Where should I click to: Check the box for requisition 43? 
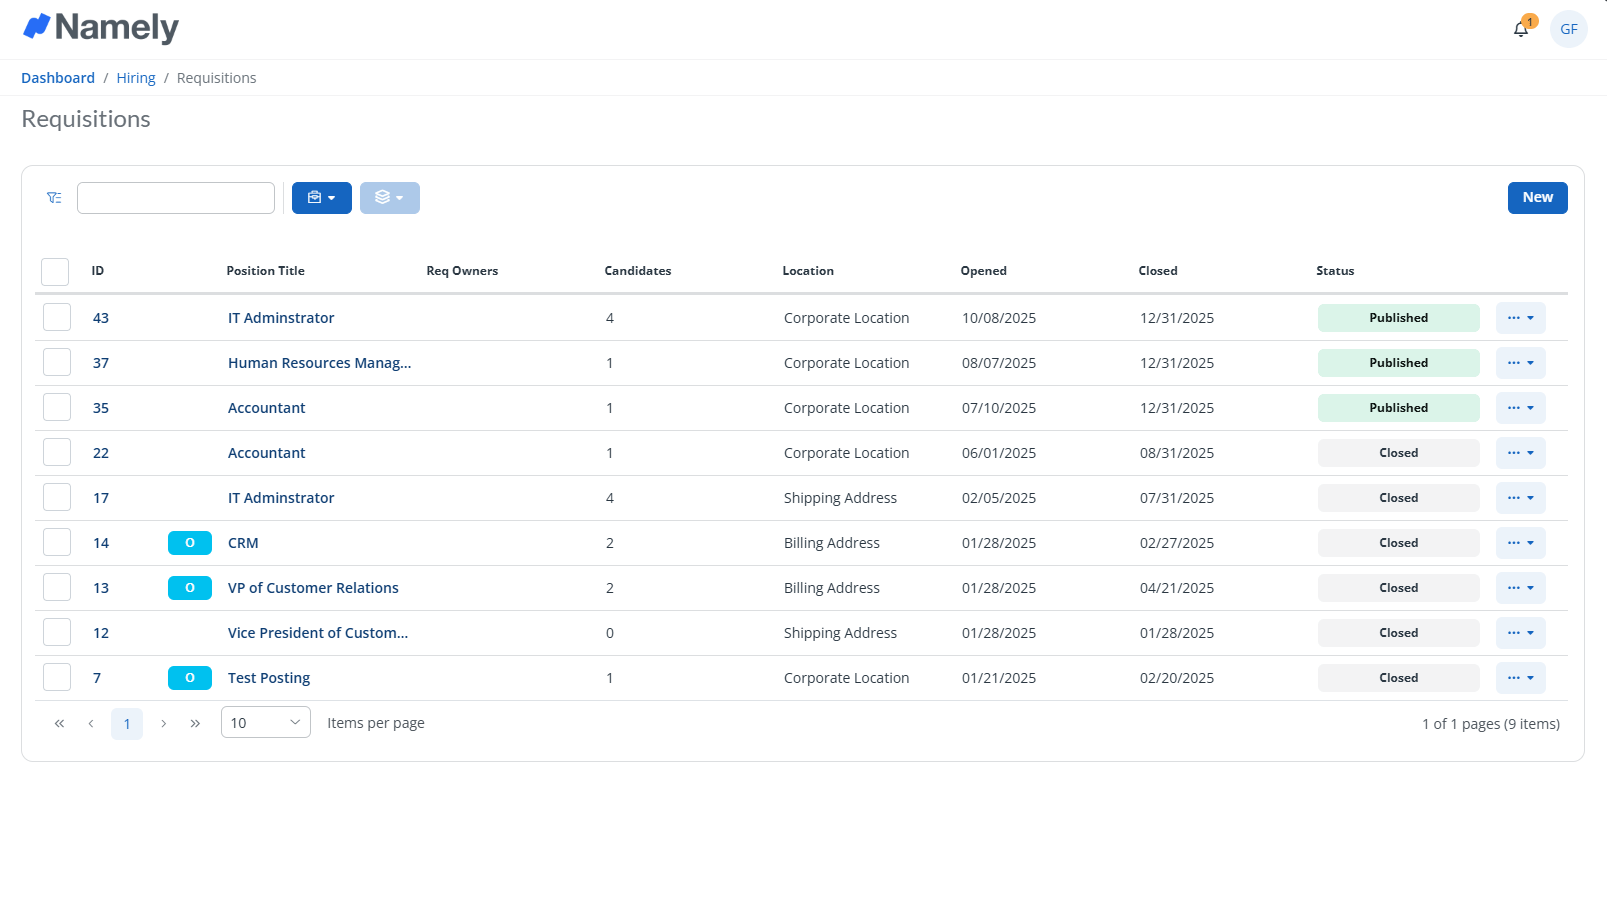coord(57,318)
